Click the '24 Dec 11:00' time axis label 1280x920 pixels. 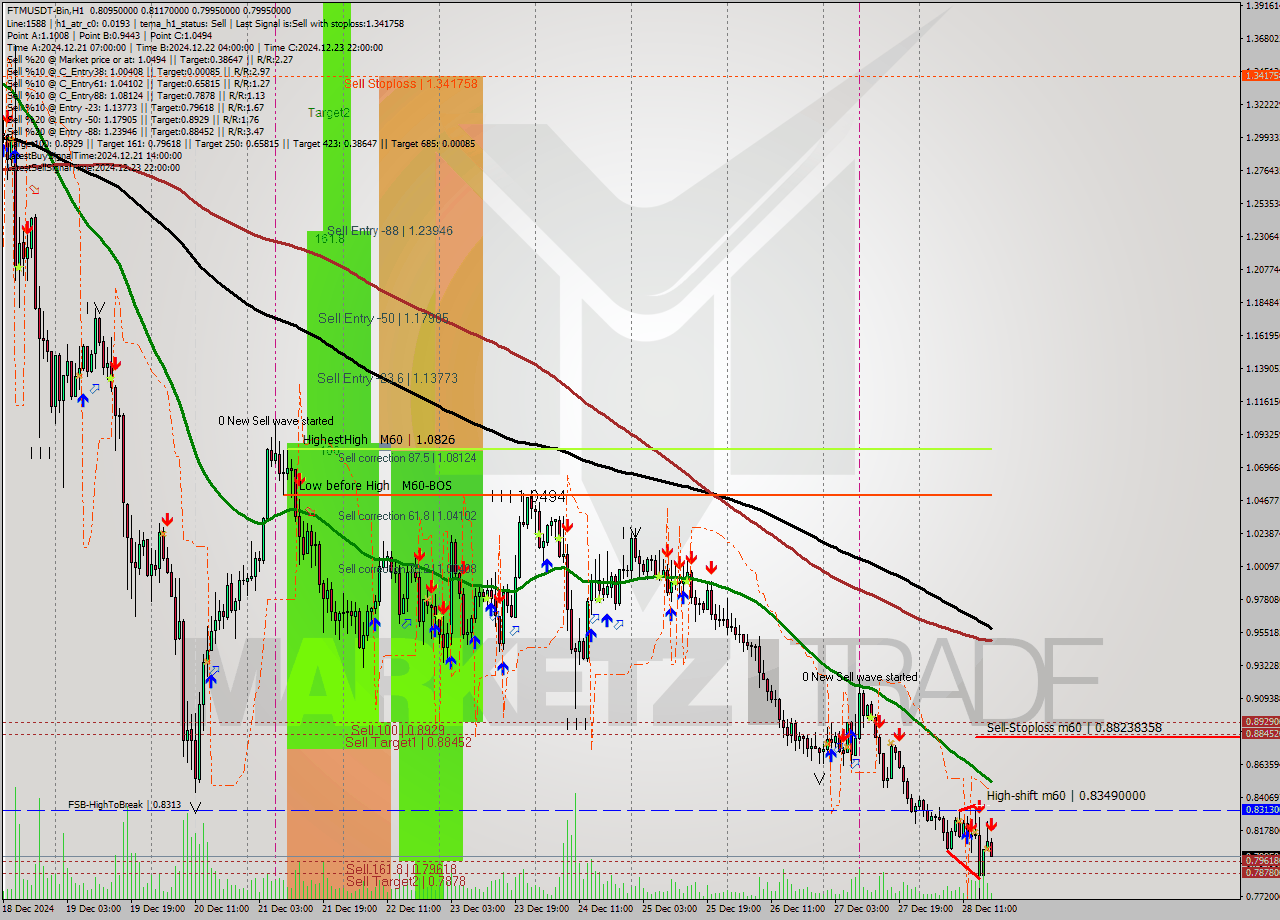coord(605,909)
